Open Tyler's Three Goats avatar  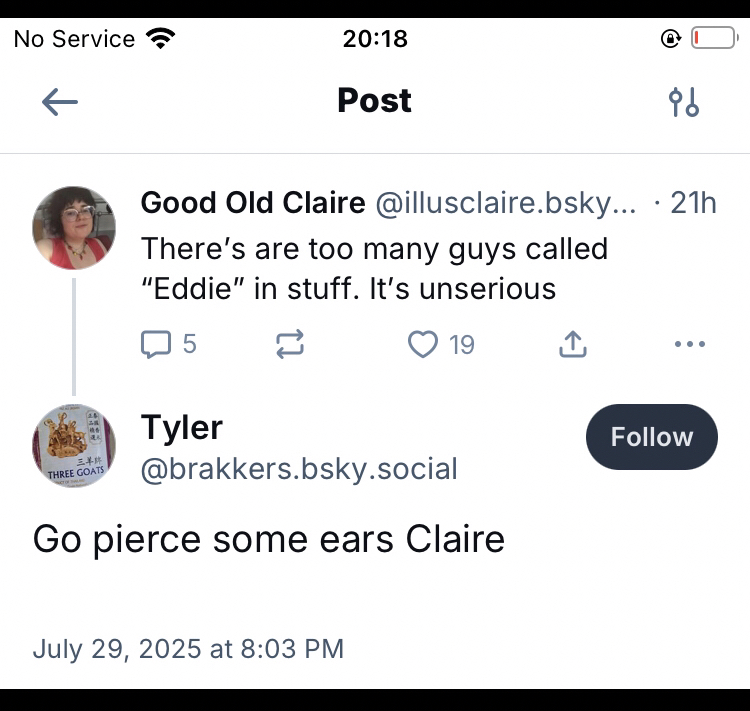click(x=74, y=446)
